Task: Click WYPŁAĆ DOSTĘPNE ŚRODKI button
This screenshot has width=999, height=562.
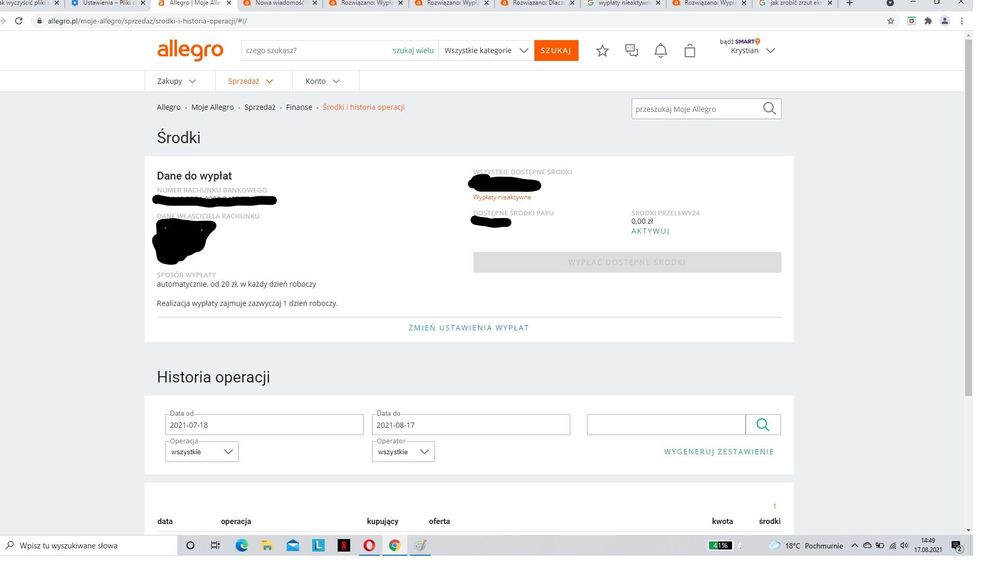Action: (x=627, y=262)
